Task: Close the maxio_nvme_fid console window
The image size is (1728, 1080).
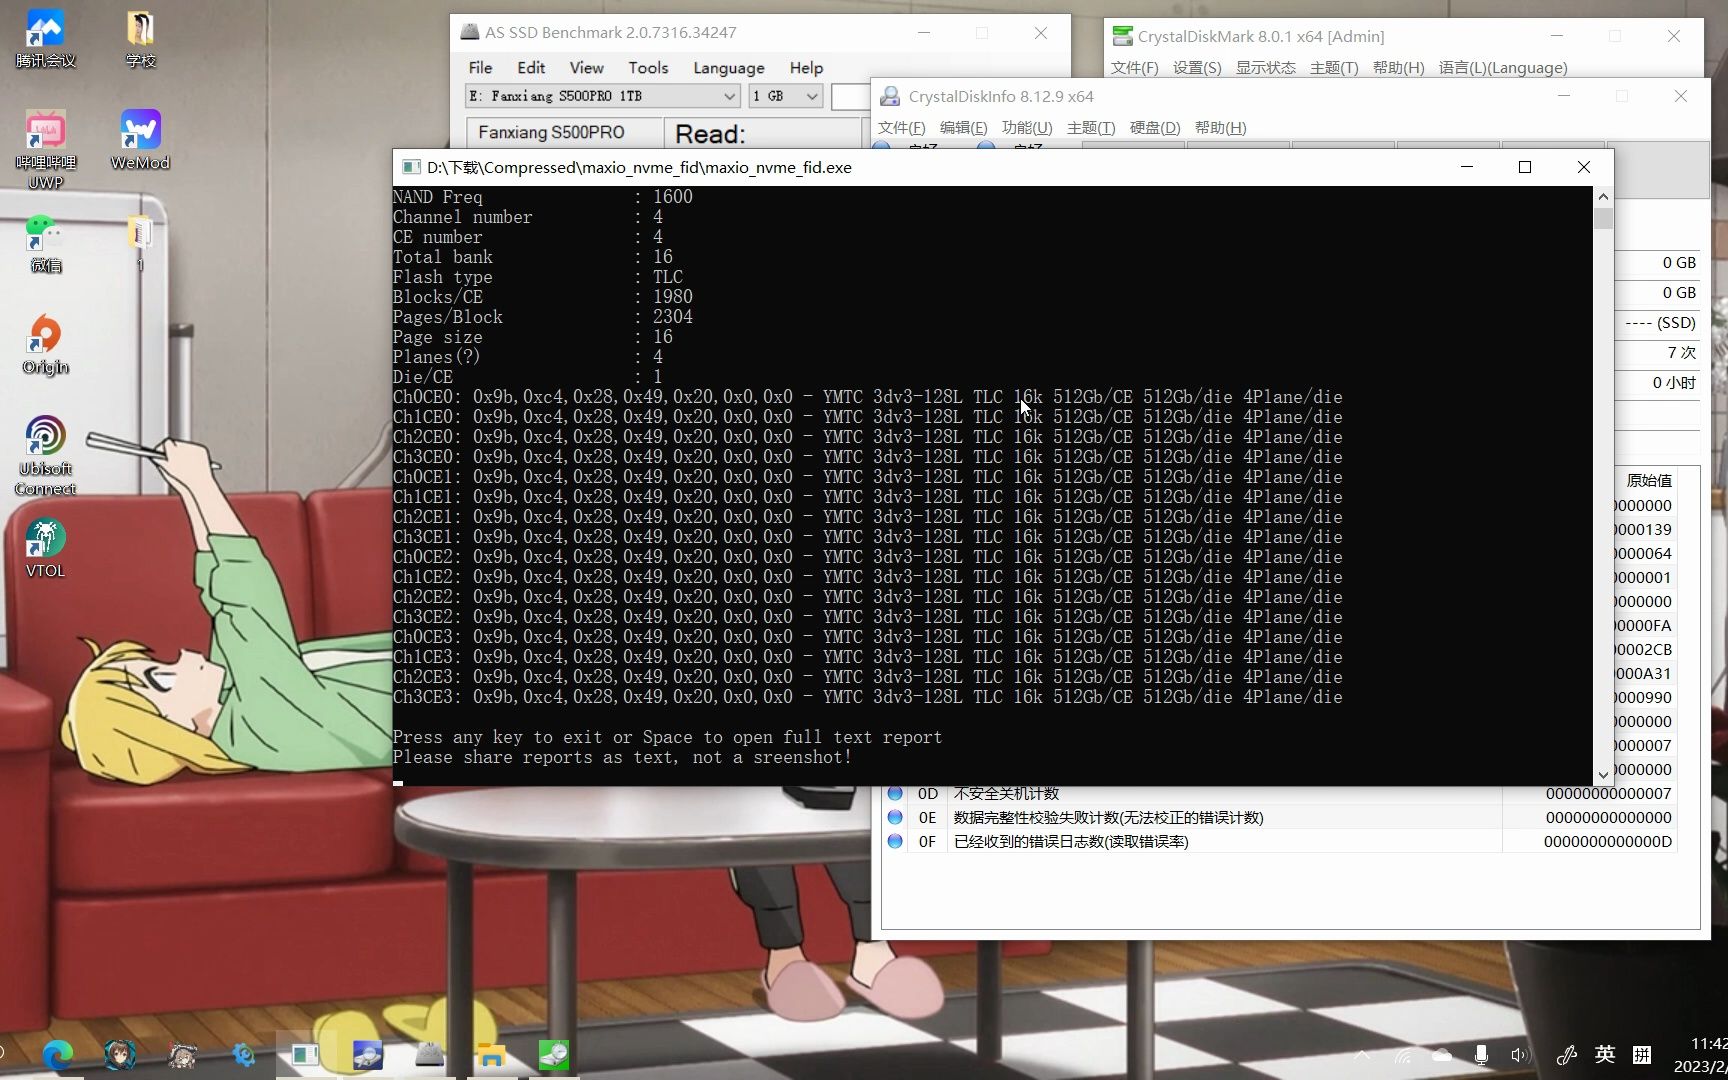Action: pos(1583,167)
